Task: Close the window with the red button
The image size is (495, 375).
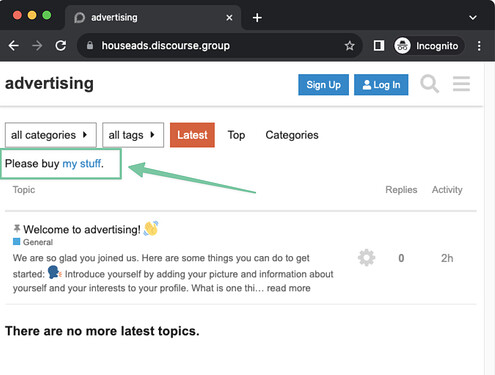Action: (x=17, y=15)
